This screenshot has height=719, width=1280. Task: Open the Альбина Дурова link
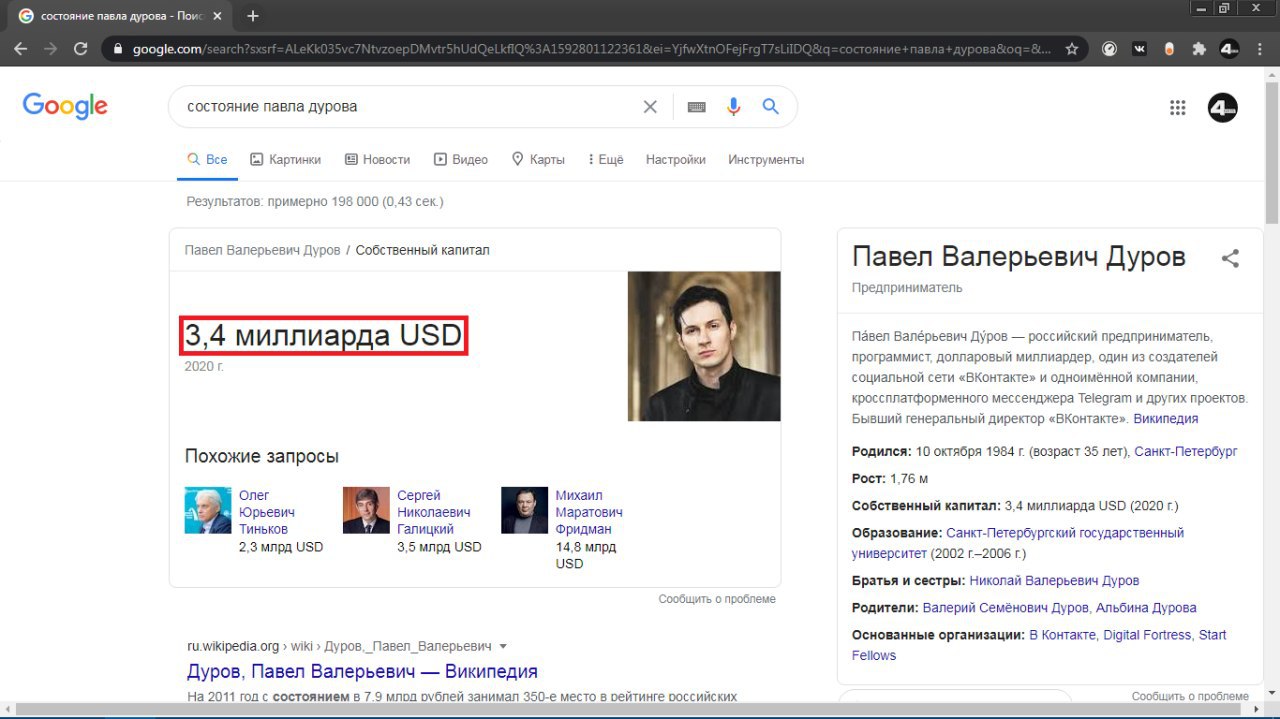pyautogui.click(x=1146, y=608)
